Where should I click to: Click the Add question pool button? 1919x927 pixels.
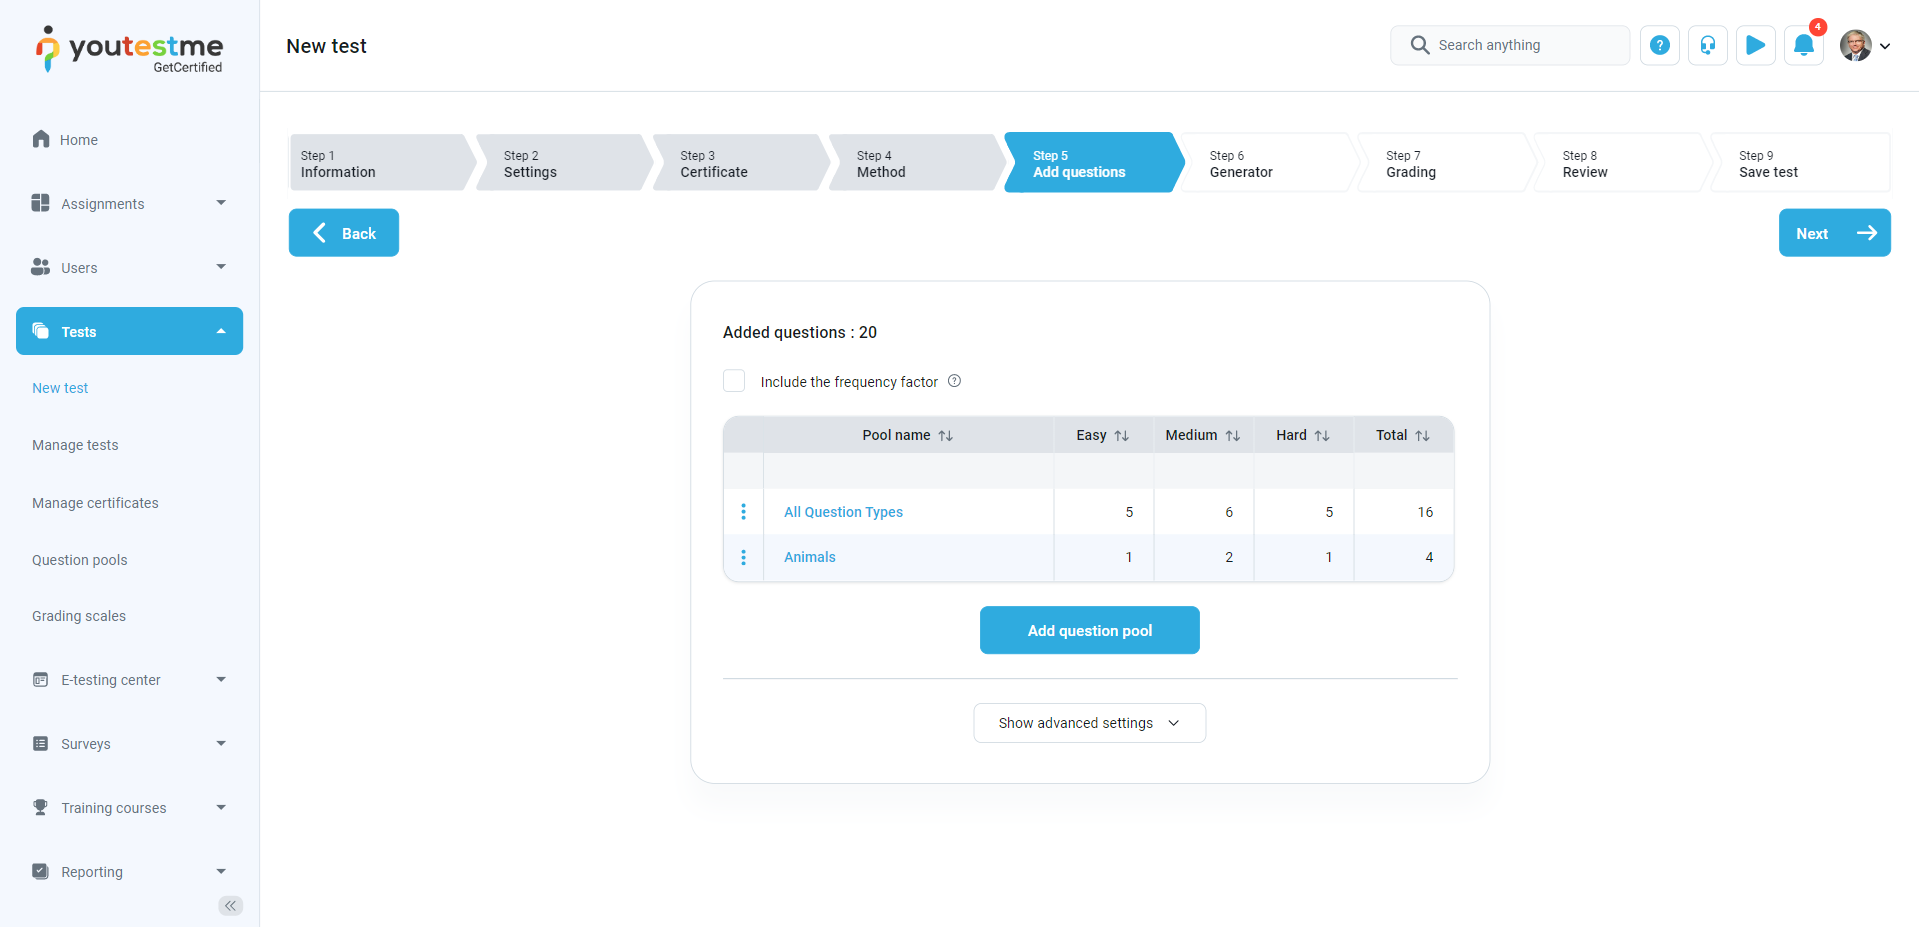[1089, 630]
